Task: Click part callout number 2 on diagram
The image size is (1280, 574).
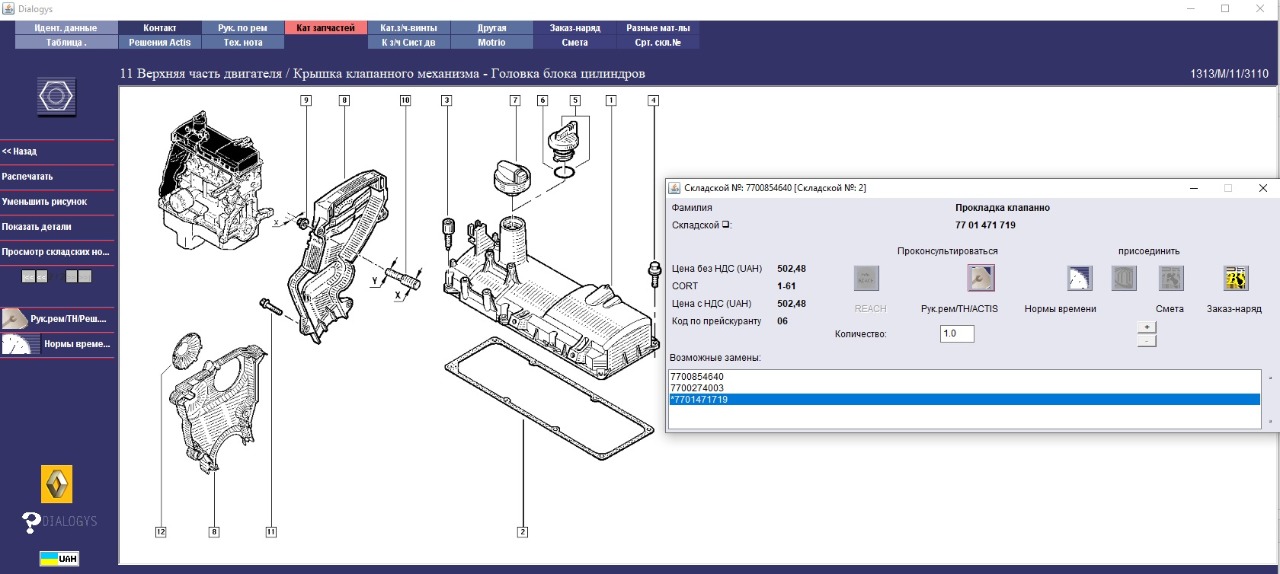Action: pyautogui.click(x=522, y=532)
